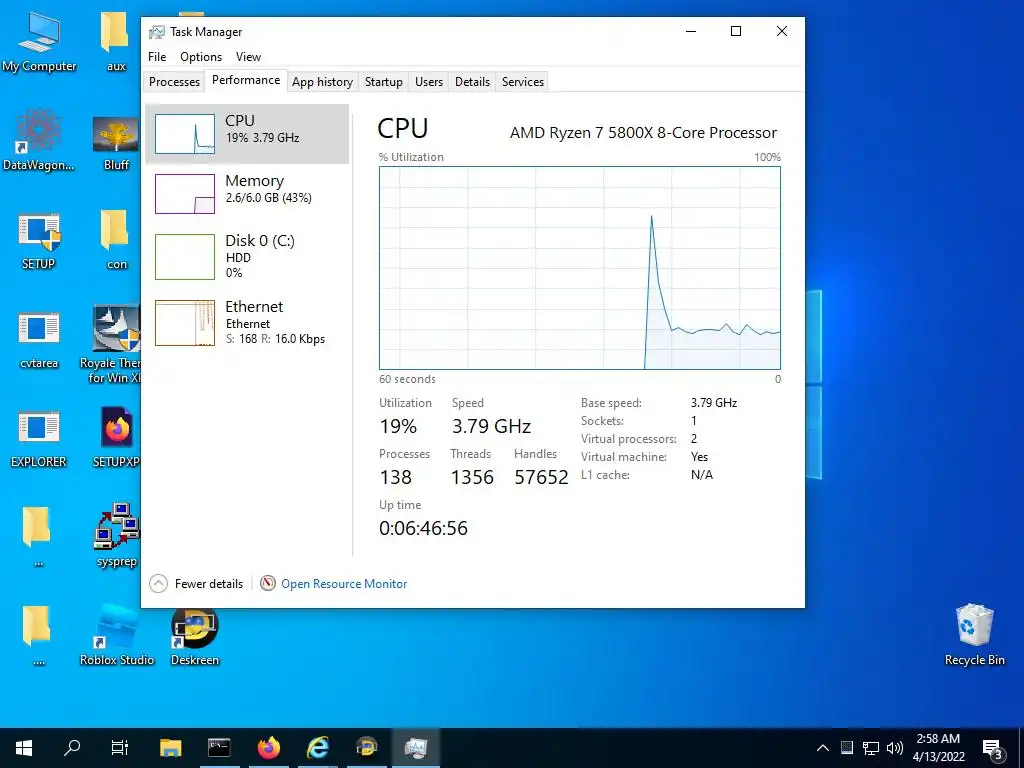The image size is (1024, 768).
Task: Click the Speed value 3.79 GHz
Action: pyautogui.click(x=491, y=426)
